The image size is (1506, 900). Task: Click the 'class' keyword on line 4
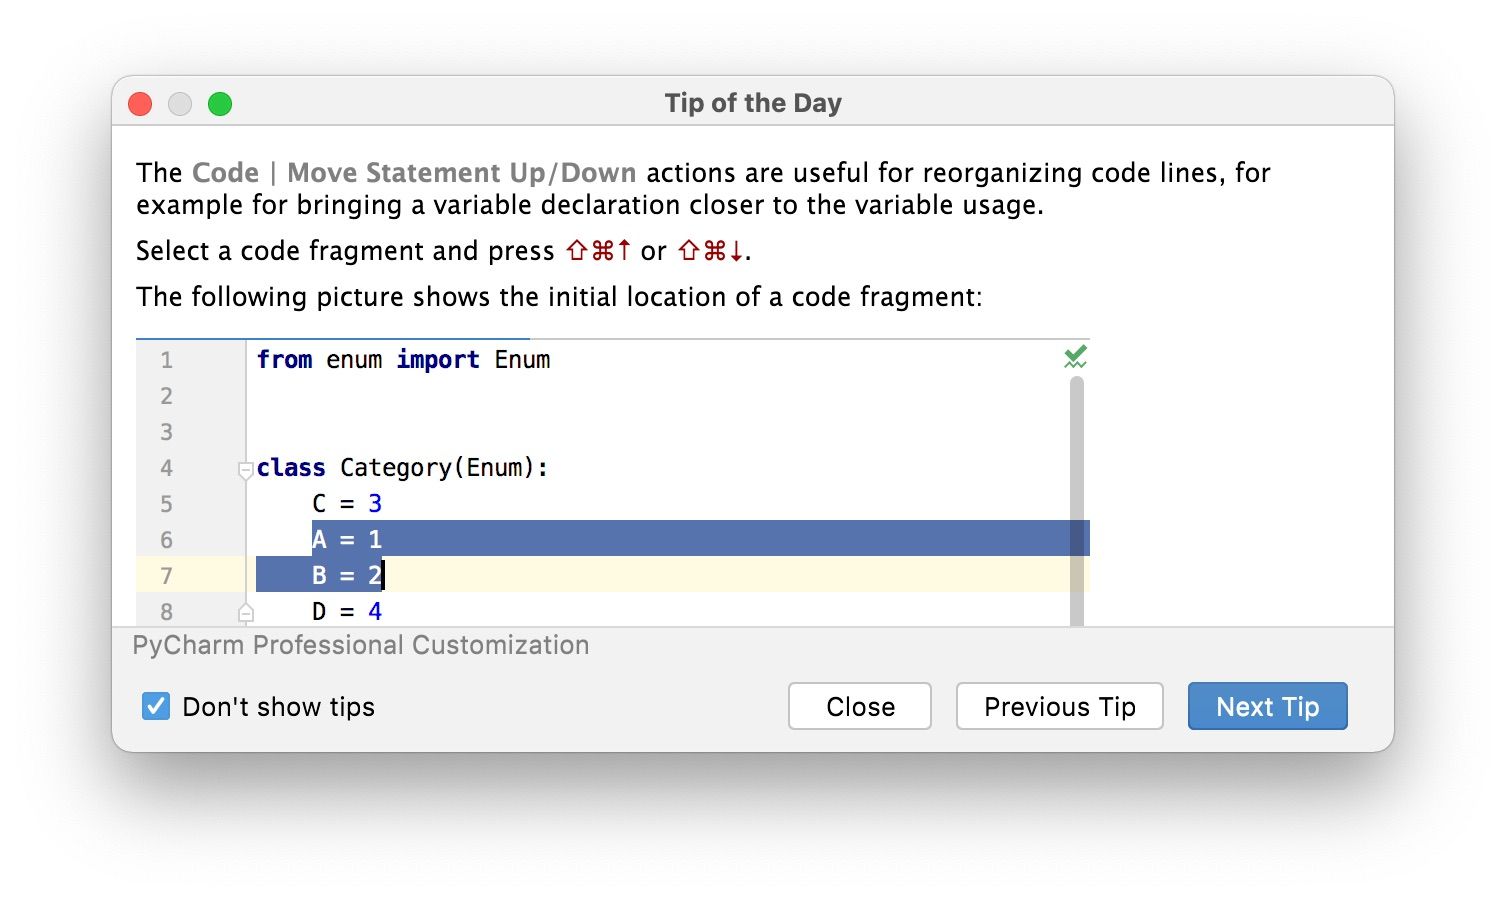[x=291, y=468]
